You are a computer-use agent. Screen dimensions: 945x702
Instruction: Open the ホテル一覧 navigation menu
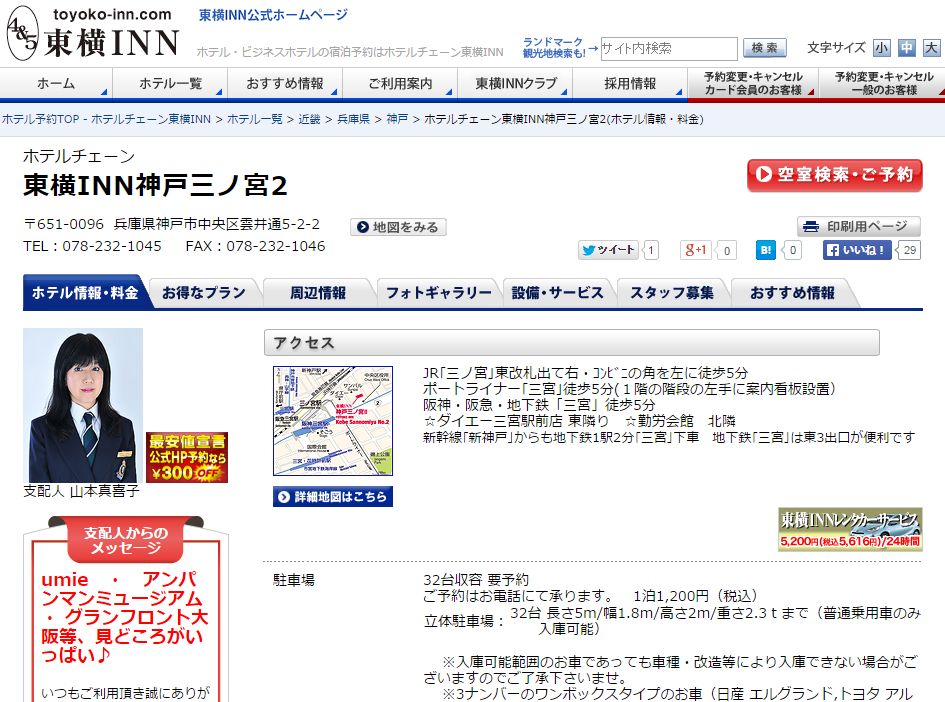[170, 83]
